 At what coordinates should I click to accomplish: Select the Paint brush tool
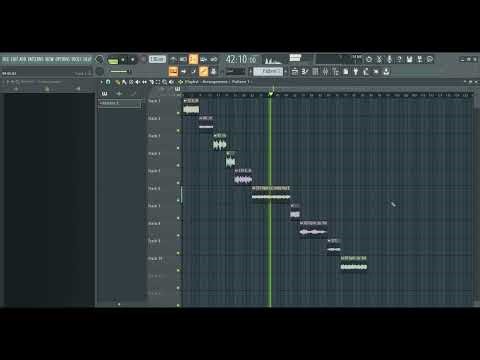click(x=124, y=82)
